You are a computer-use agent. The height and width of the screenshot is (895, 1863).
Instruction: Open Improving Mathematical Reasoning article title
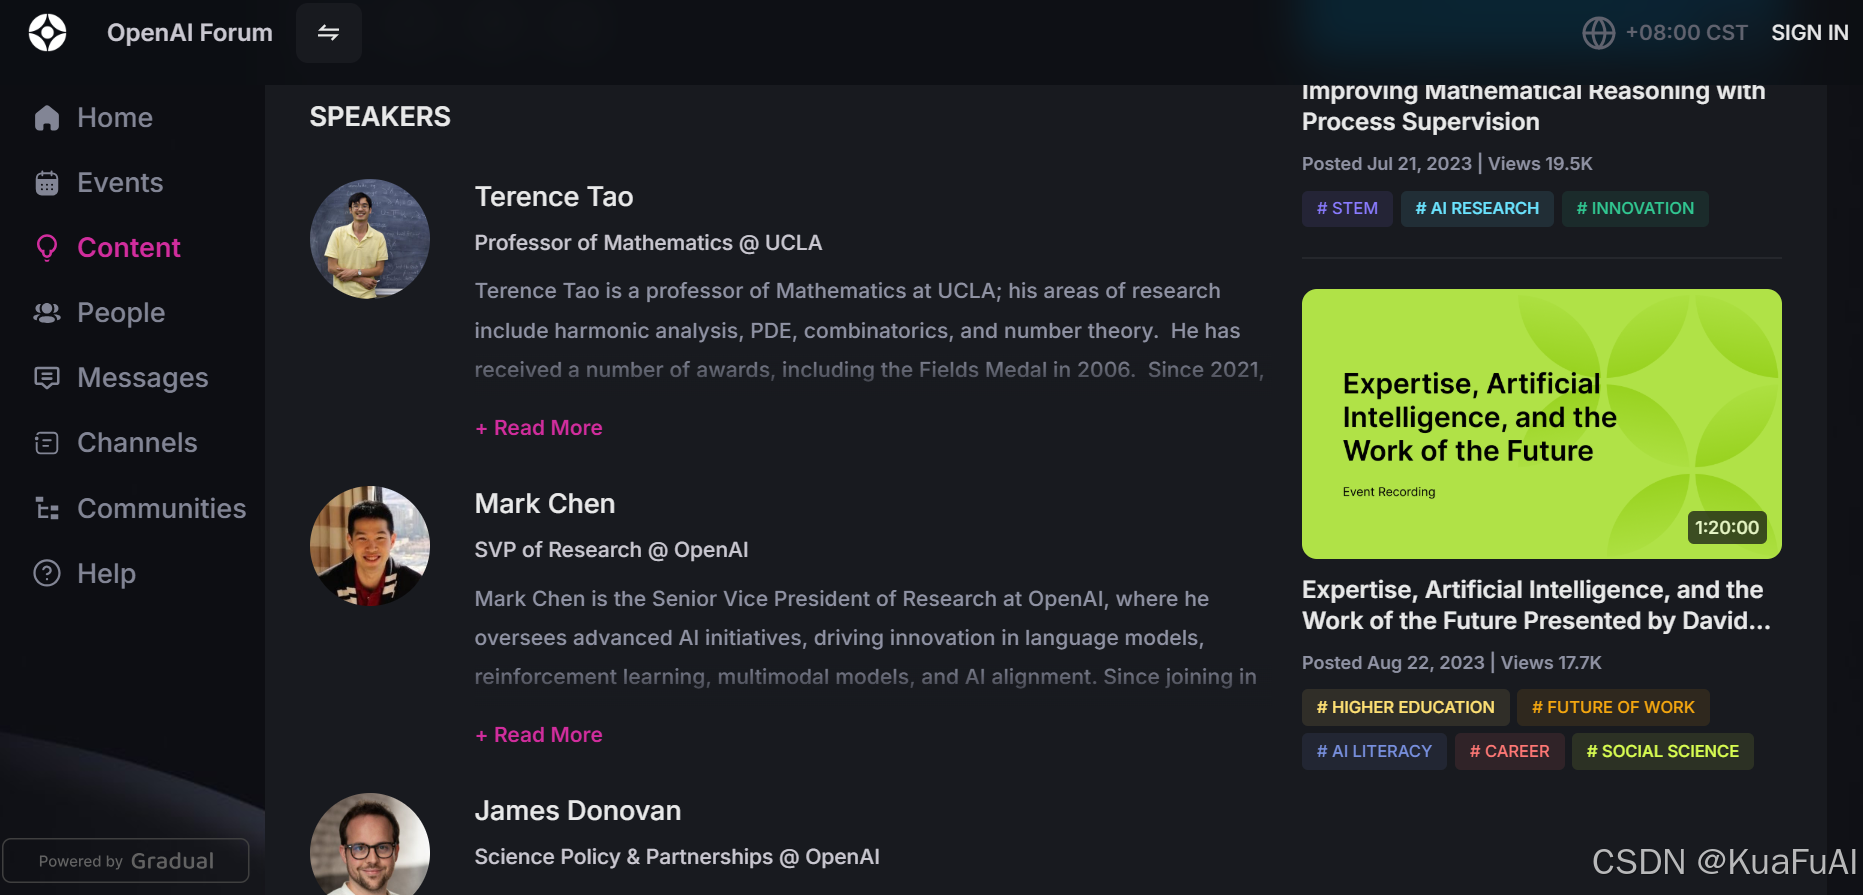pos(1533,106)
